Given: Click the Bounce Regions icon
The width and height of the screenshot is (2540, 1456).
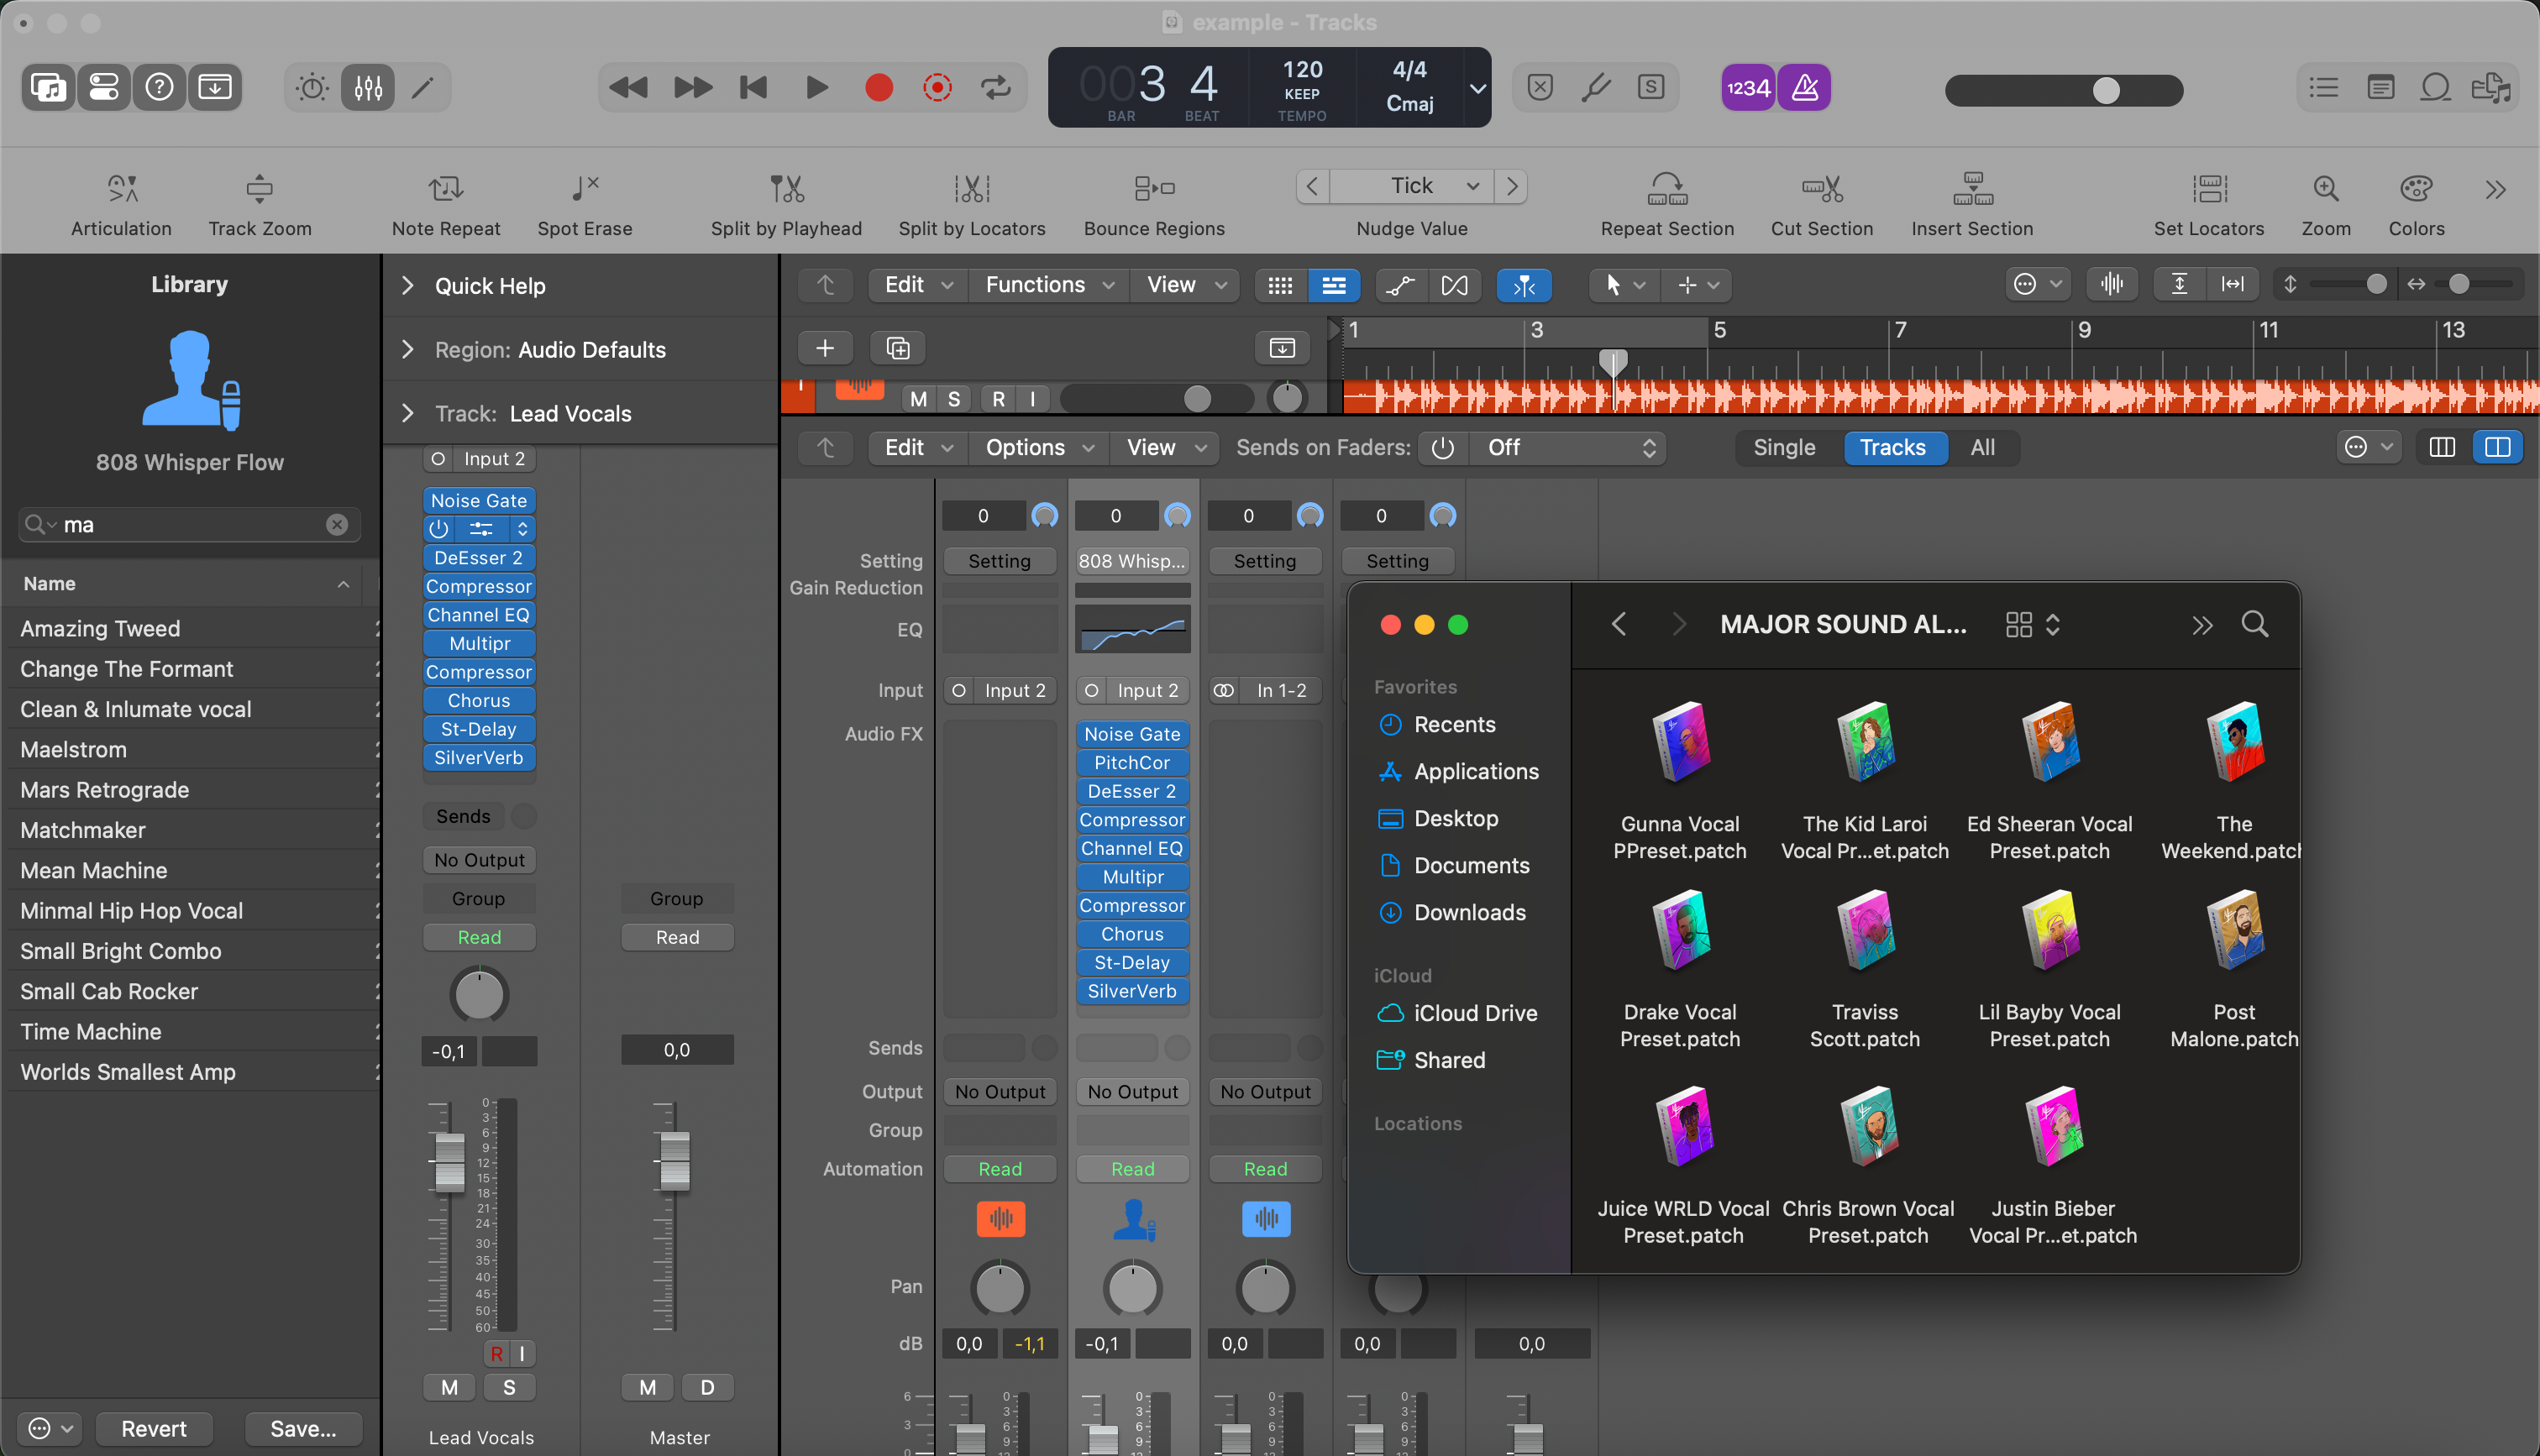Looking at the screenshot, I should [1154, 190].
